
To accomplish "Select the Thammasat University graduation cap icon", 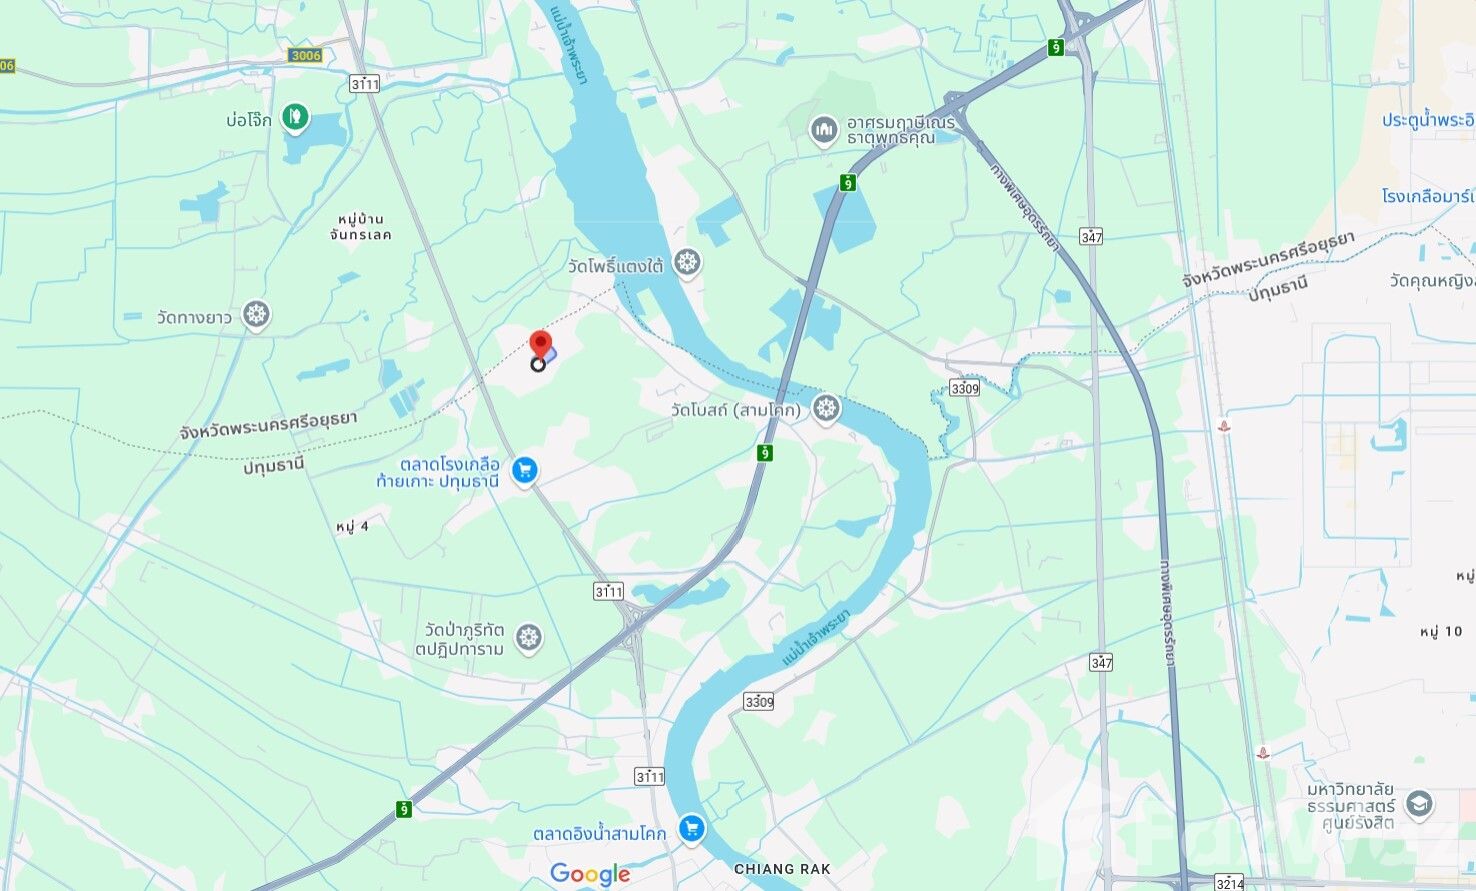I will coord(1418,803).
